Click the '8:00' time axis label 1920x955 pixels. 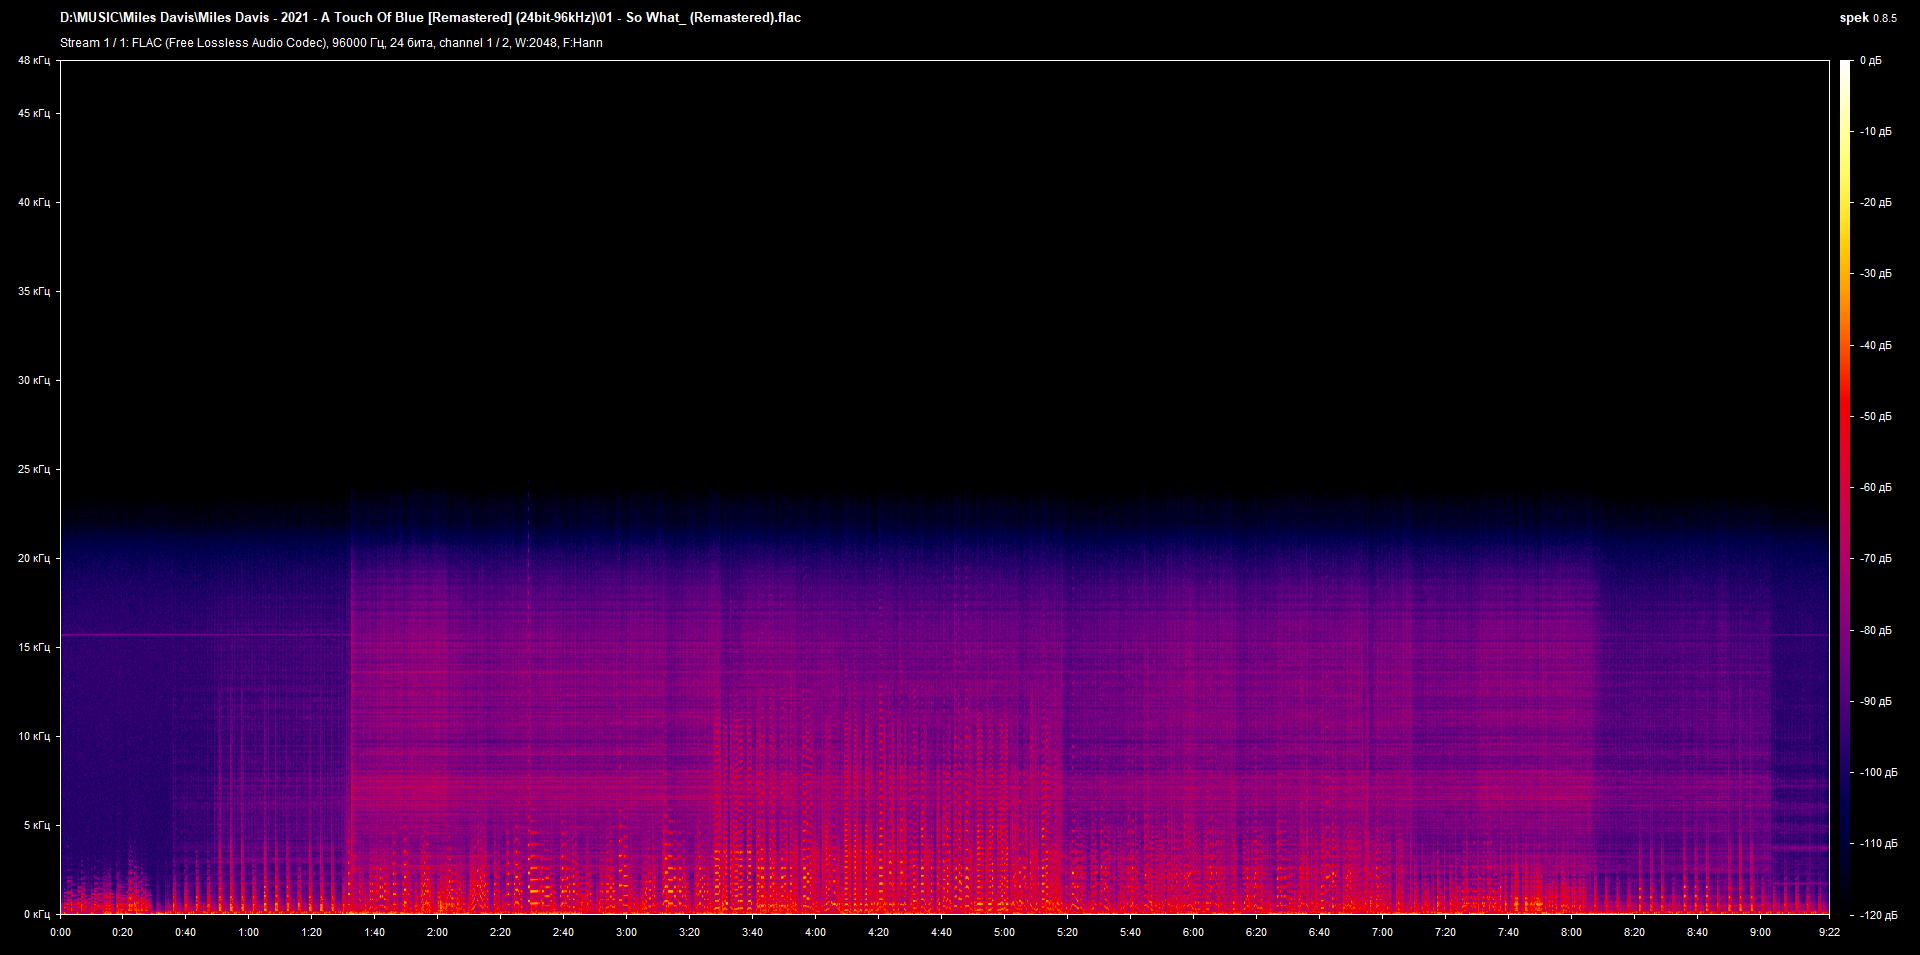(x=1572, y=933)
